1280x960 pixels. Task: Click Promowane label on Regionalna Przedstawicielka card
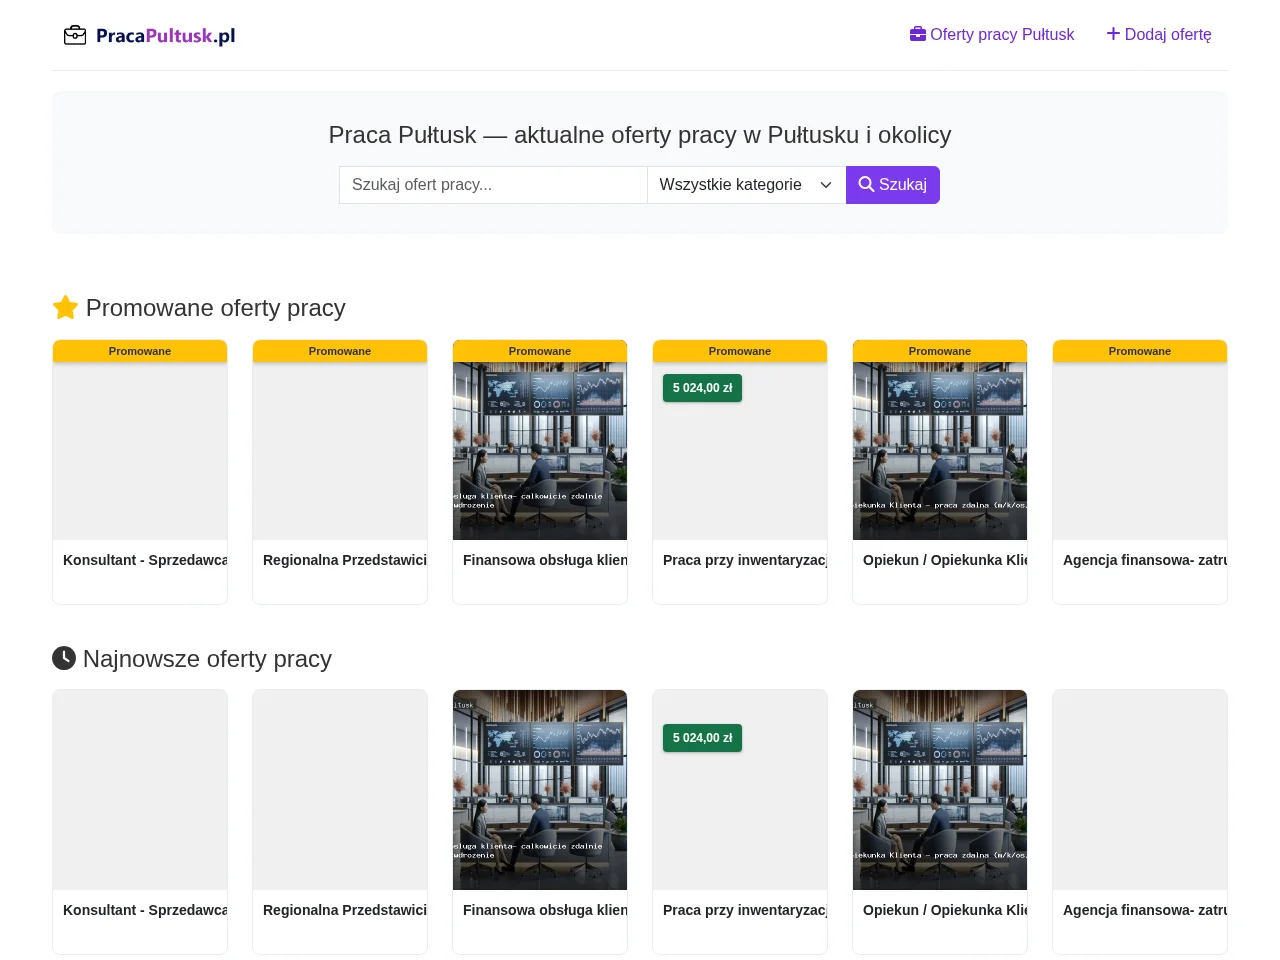pyautogui.click(x=340, y=351)
